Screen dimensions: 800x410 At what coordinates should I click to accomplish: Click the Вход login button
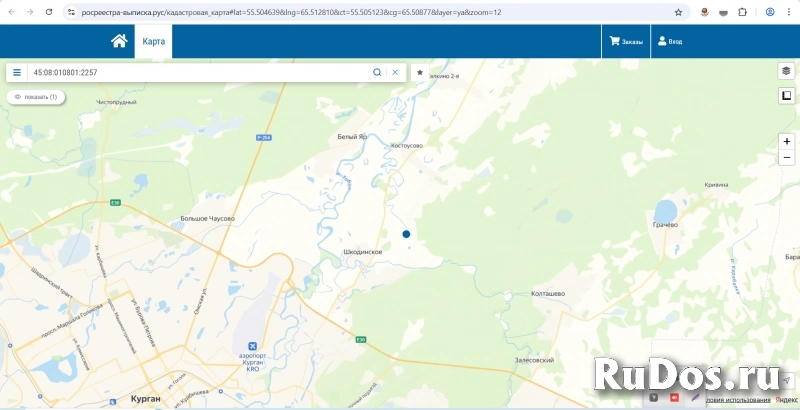pos(669,42)
